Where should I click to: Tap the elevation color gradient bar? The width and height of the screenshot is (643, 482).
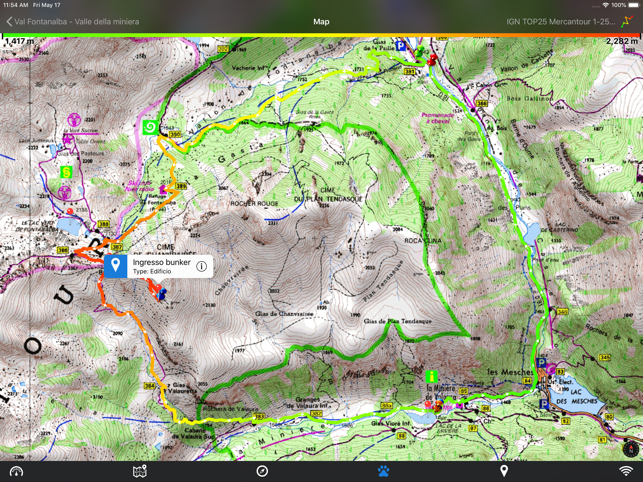(322, 35)
